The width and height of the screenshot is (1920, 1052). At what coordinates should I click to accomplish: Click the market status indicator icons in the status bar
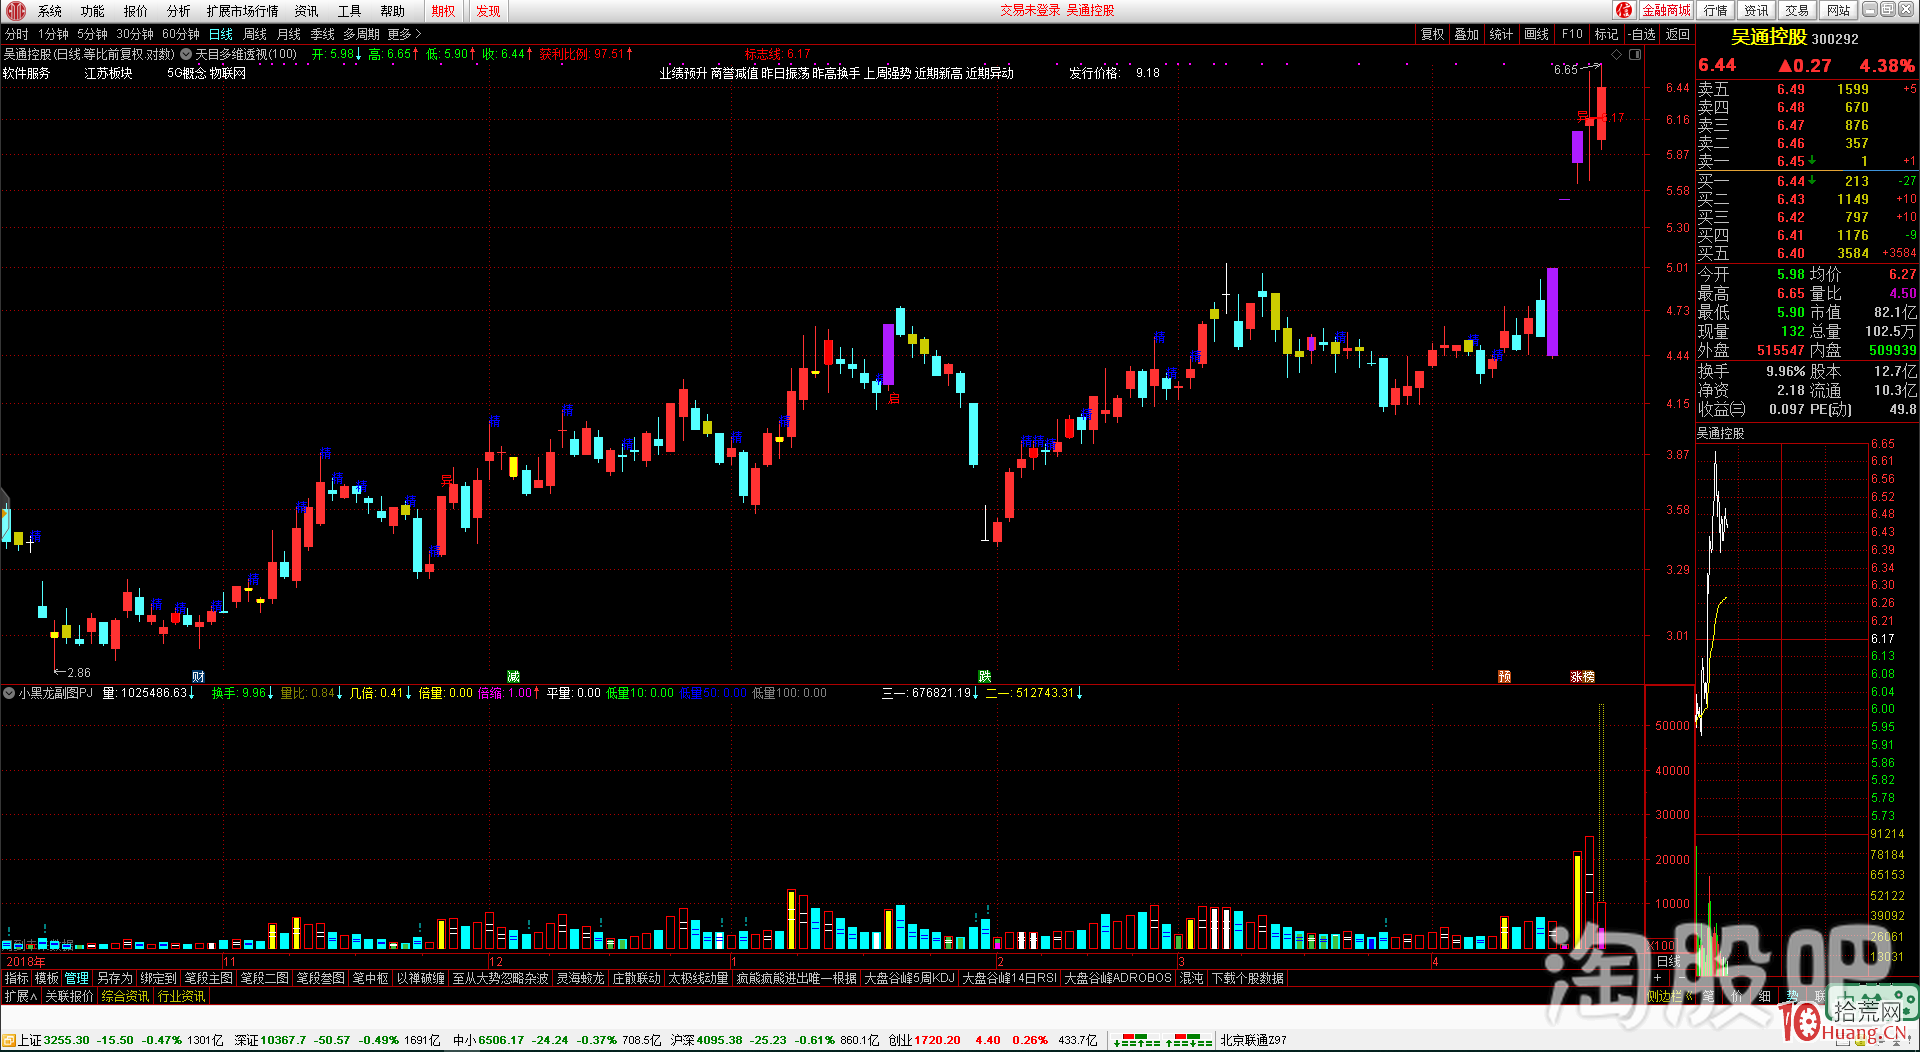pyautogui.click(x=1163, y=1041)
